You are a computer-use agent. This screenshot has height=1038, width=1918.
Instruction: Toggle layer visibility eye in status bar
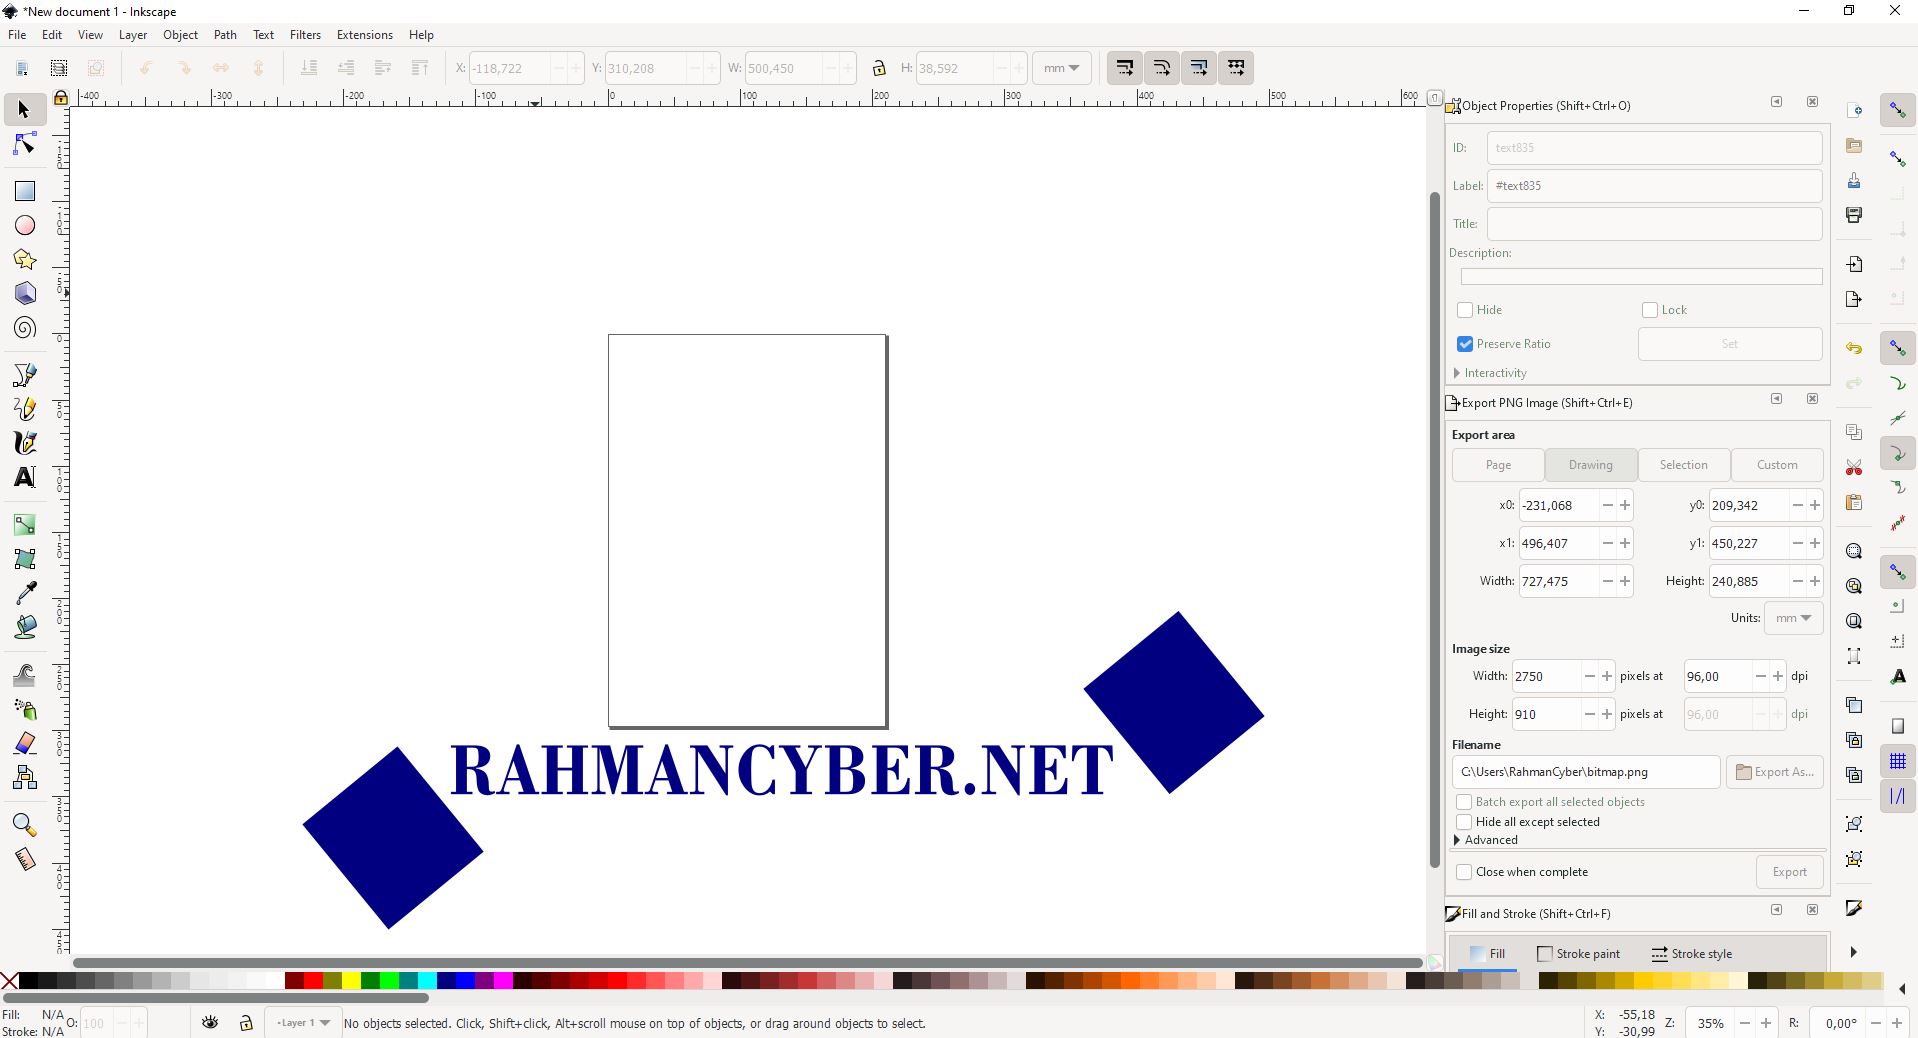point(210,1022)
